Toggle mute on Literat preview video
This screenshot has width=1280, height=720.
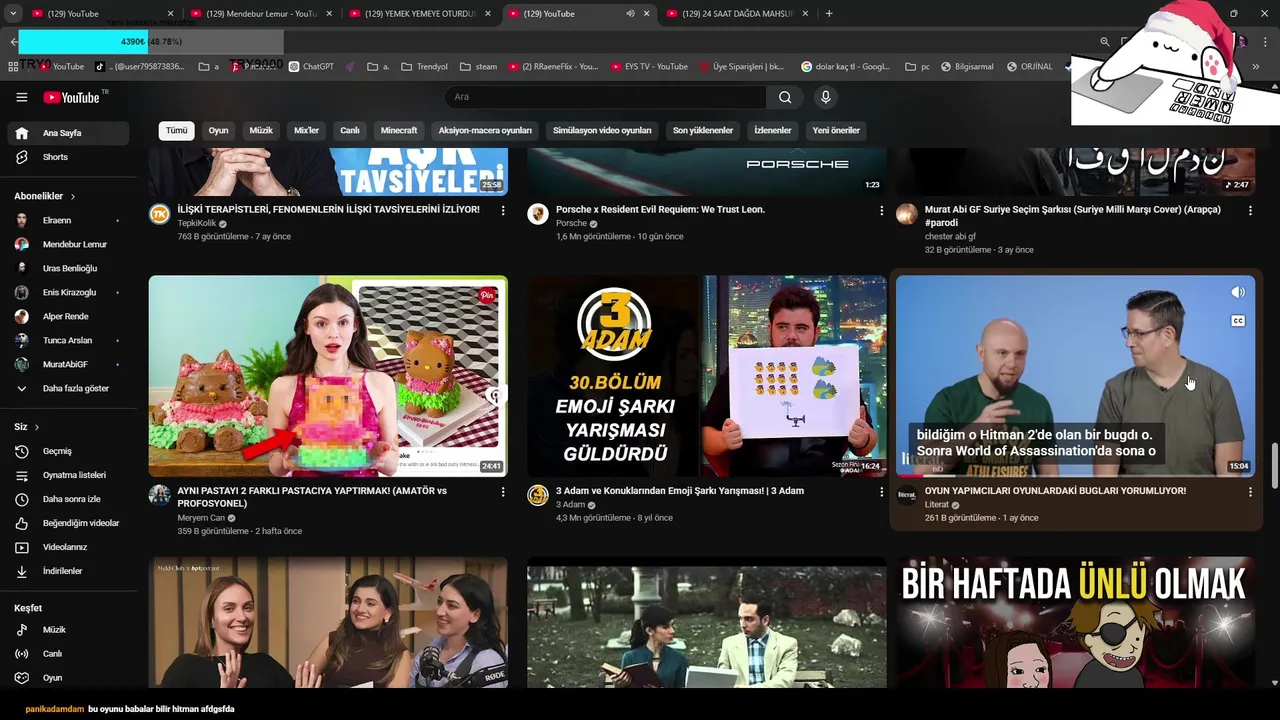[x=1238, y=292]
